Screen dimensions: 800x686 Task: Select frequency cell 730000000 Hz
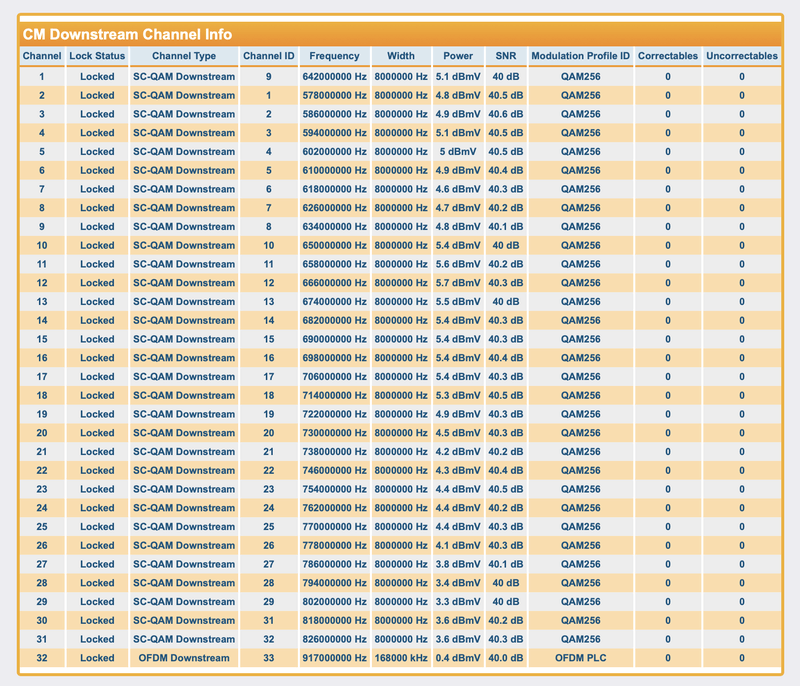334,433
